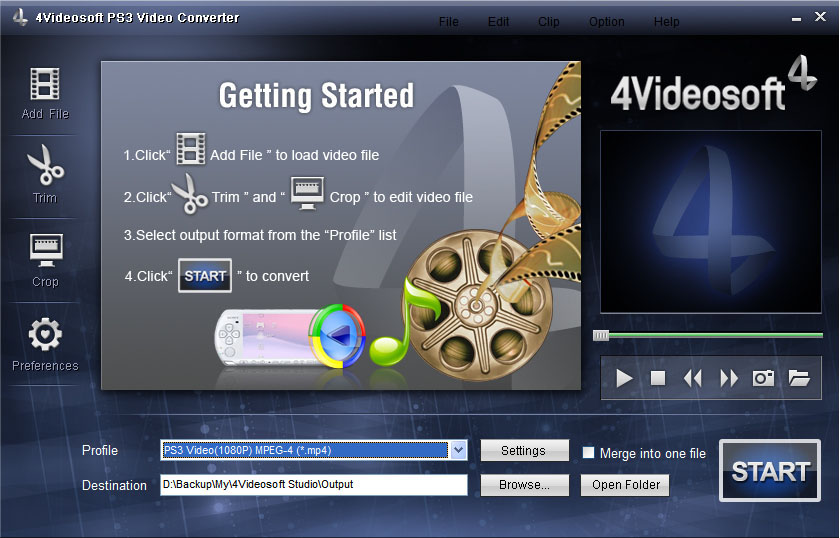Click monitor Crop icon in Getting Started step 2

pos(307,193)
